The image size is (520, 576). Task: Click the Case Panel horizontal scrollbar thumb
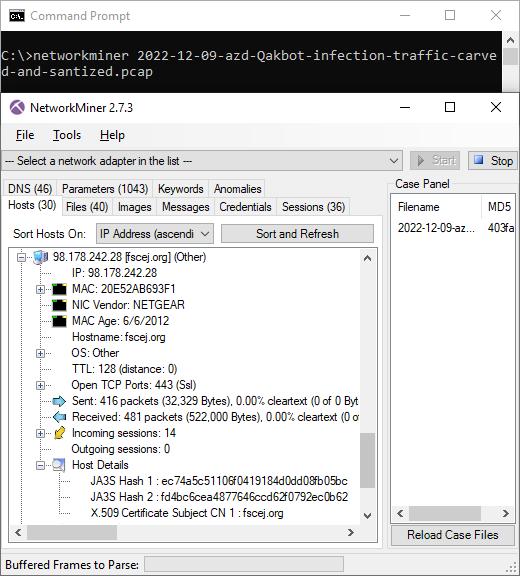click(445, 513)
